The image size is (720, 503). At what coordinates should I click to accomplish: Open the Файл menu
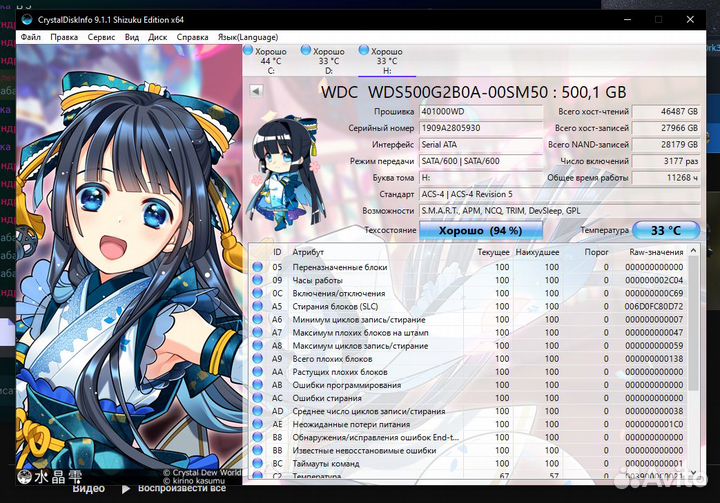tap(30, 37)
